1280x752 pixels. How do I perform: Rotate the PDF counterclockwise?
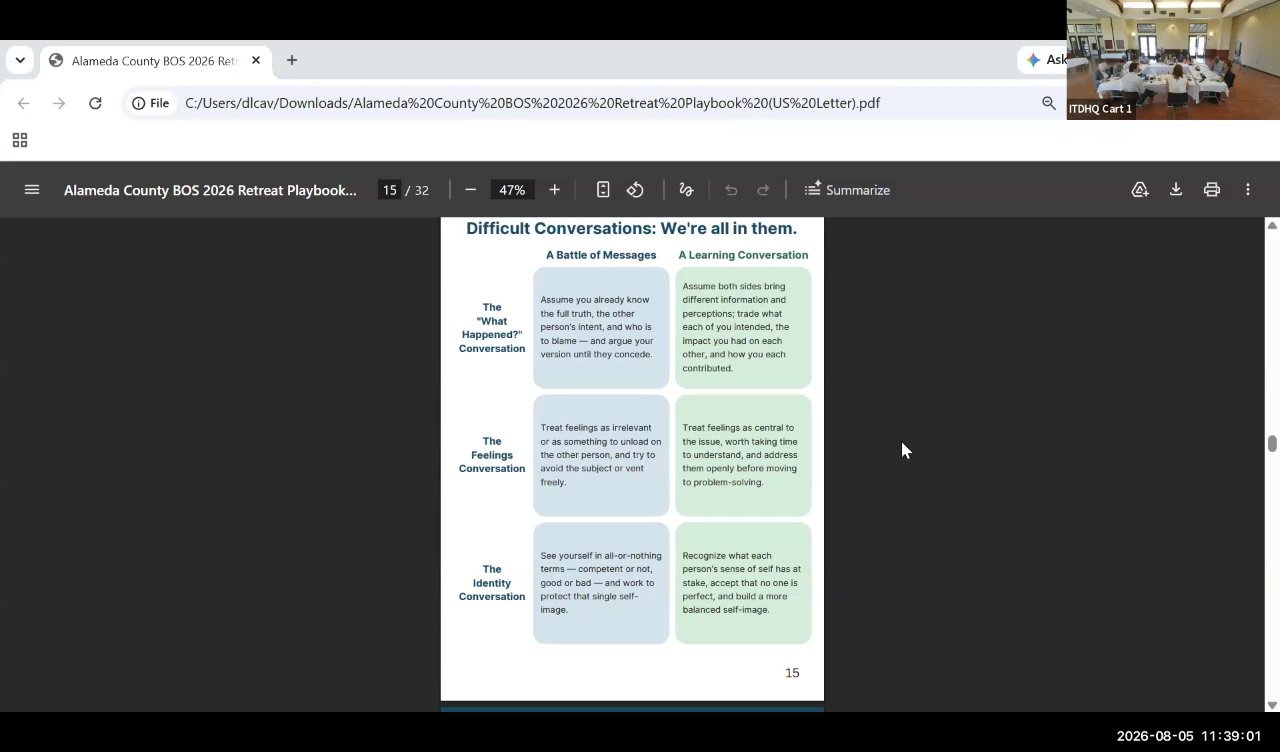(635, 190)
